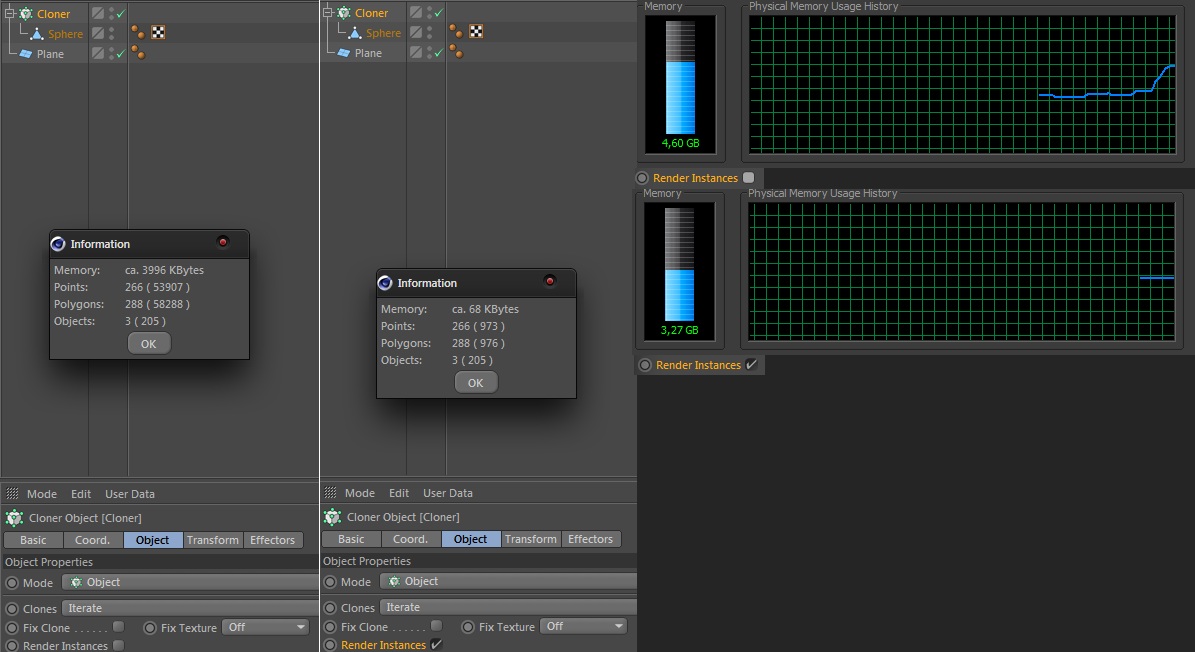
Task: Enable the unchecked Render Instances checkbox in left attributes
Action: (119, 646)
